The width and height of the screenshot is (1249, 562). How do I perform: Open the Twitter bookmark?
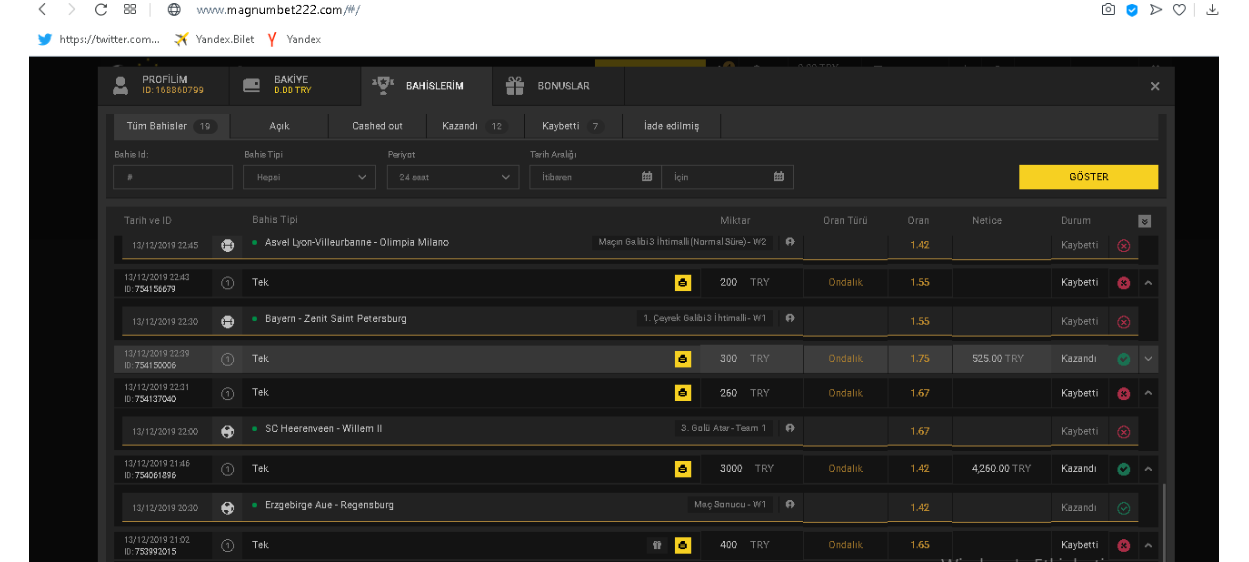98,39
